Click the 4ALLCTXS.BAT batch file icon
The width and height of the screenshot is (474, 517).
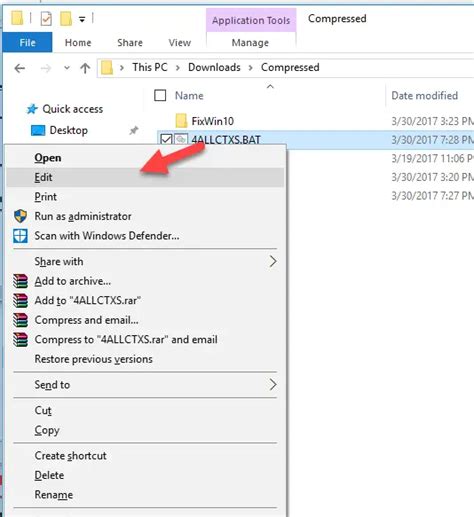pos(181,139)
